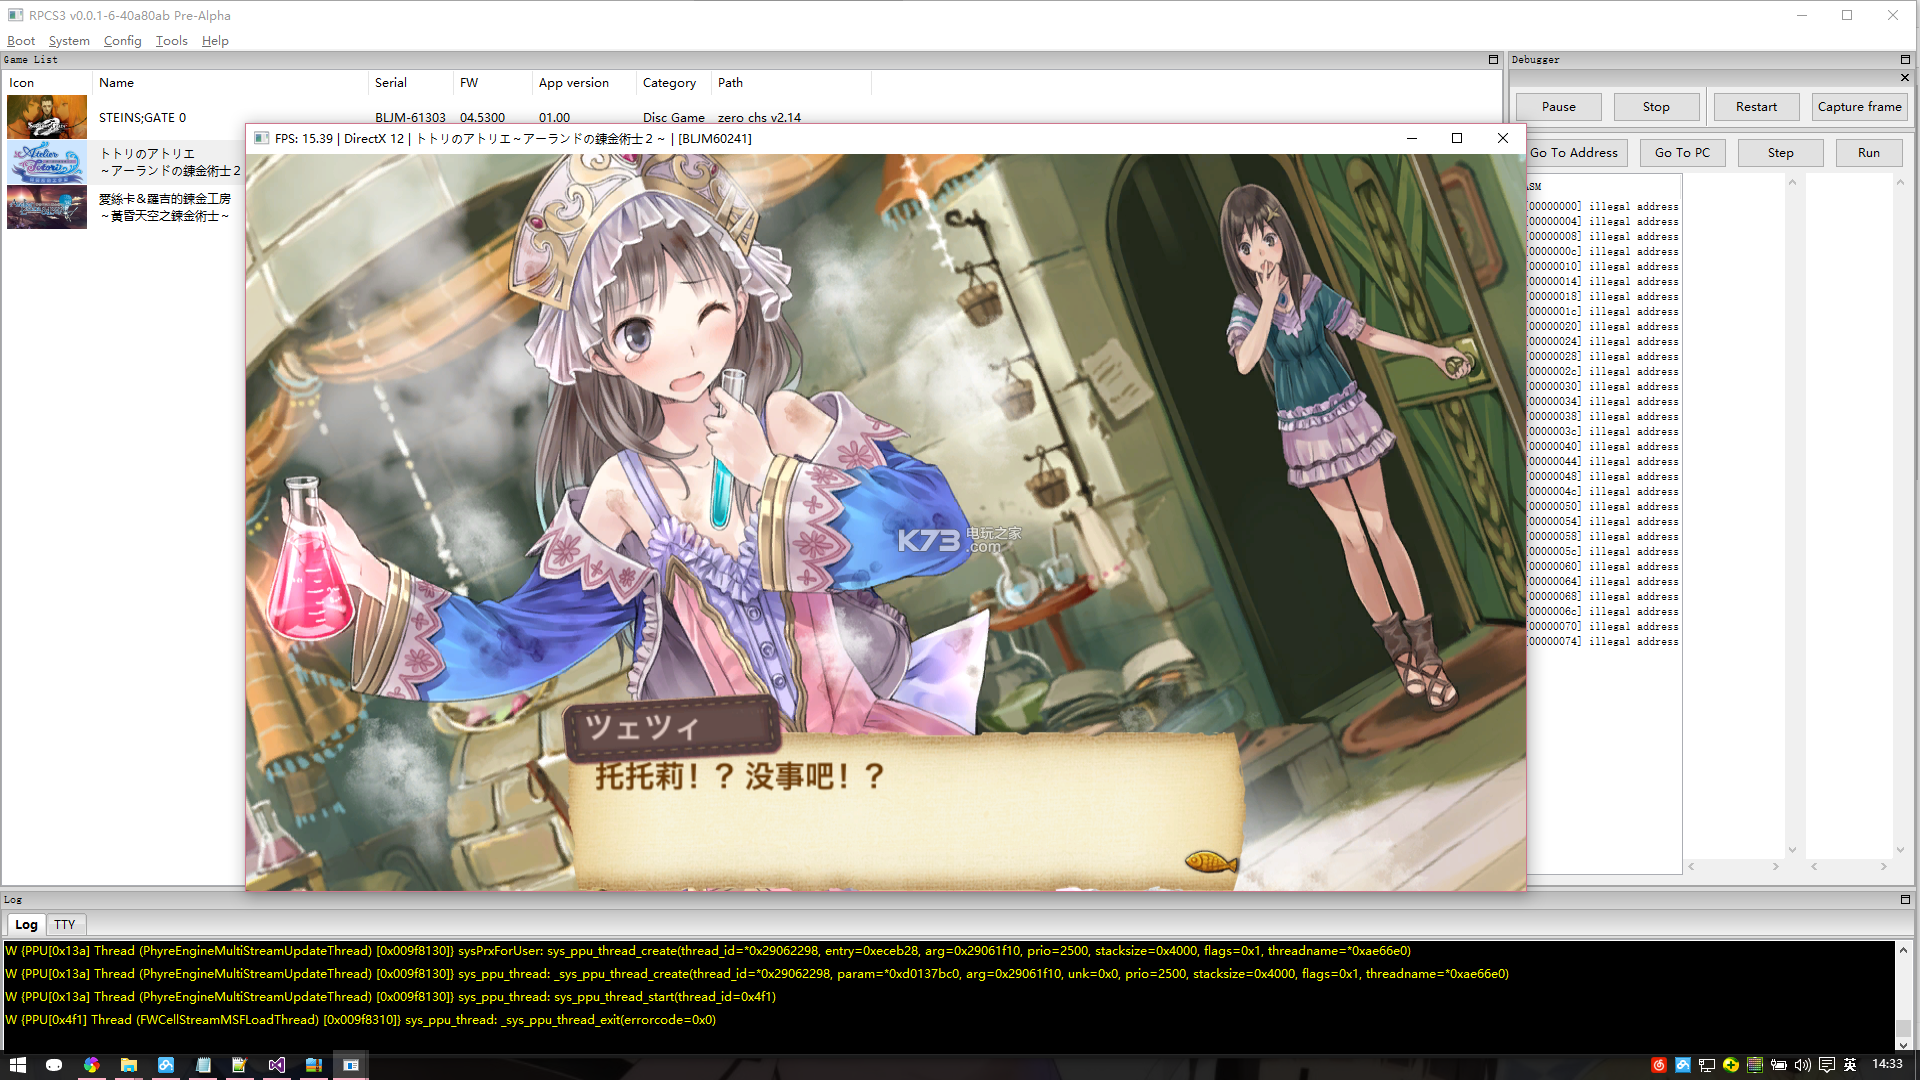The width and height of the screenshot is (1920, 1080).
Task: Click the RPCS3 taskbar button
Action: (351, 1065)
